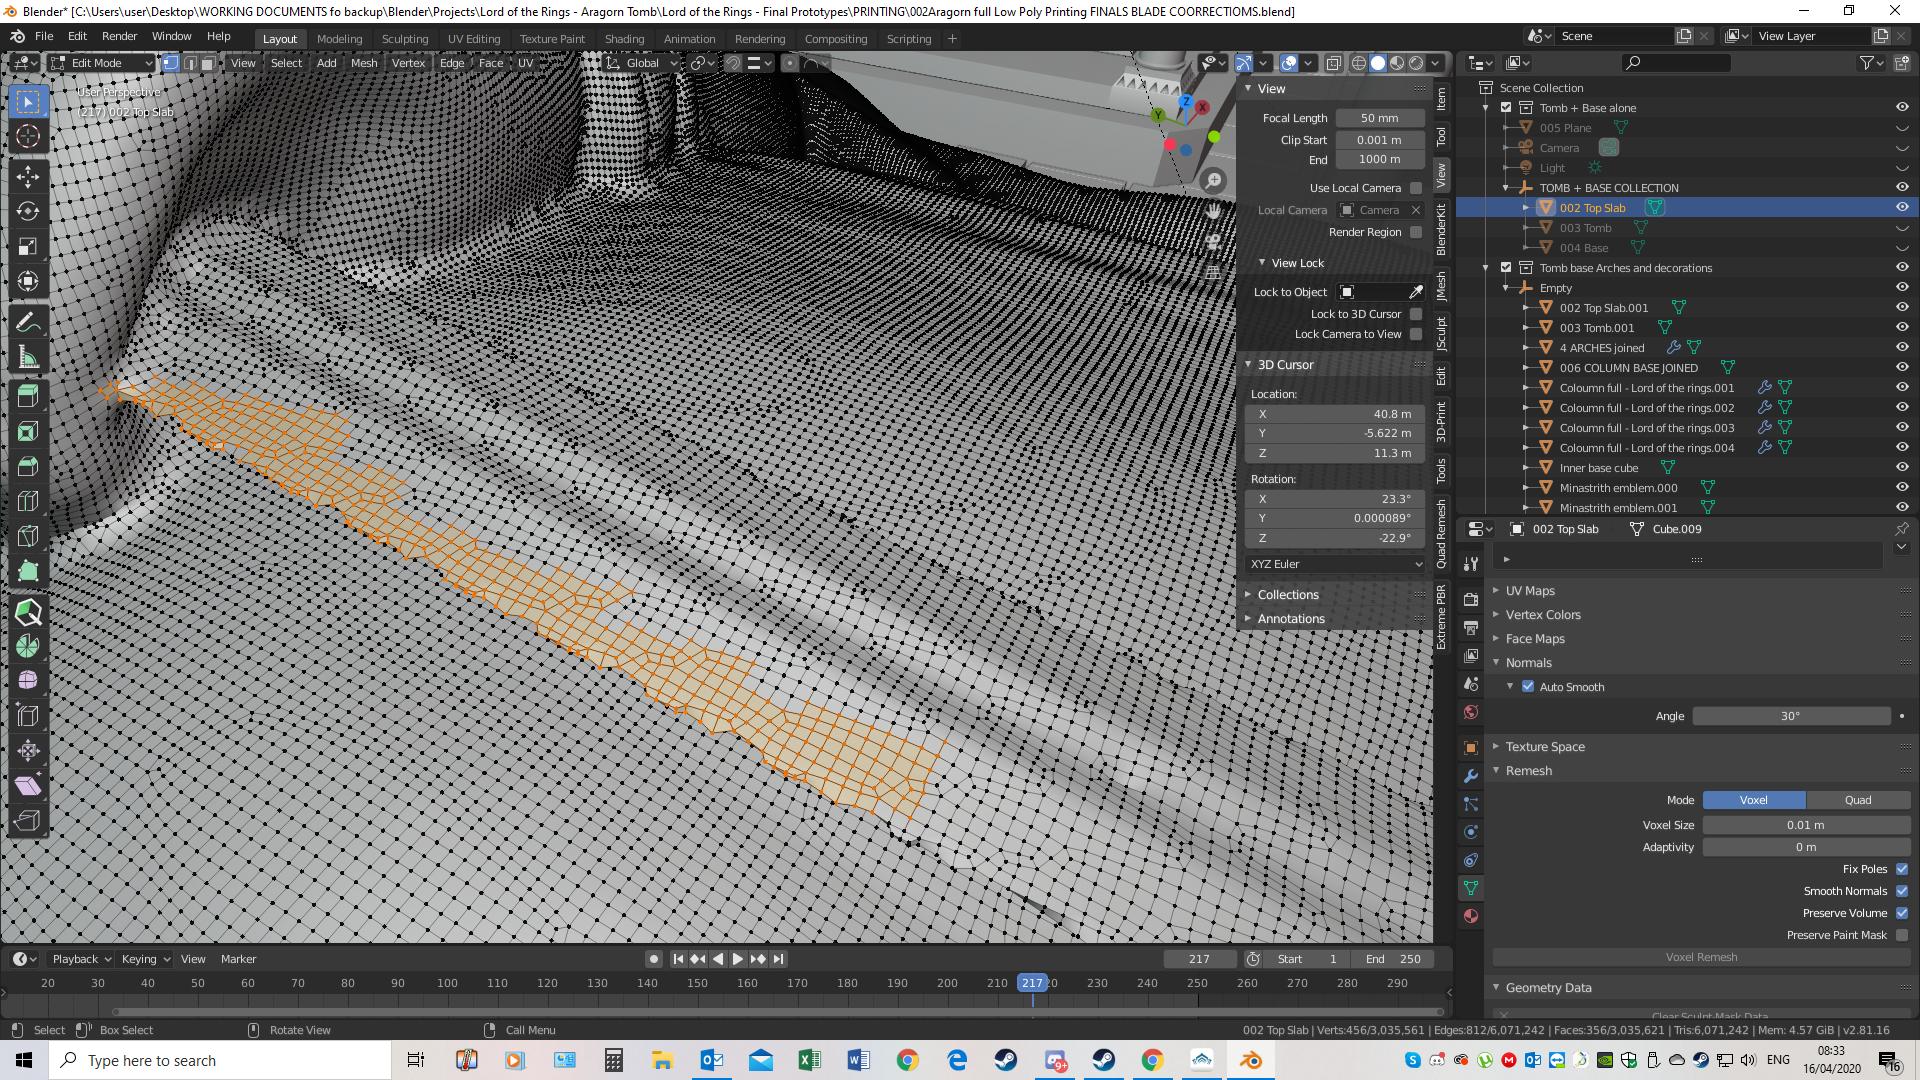
Task: Enable Lock Camera to View checkbox
Action: (1416, 334)
